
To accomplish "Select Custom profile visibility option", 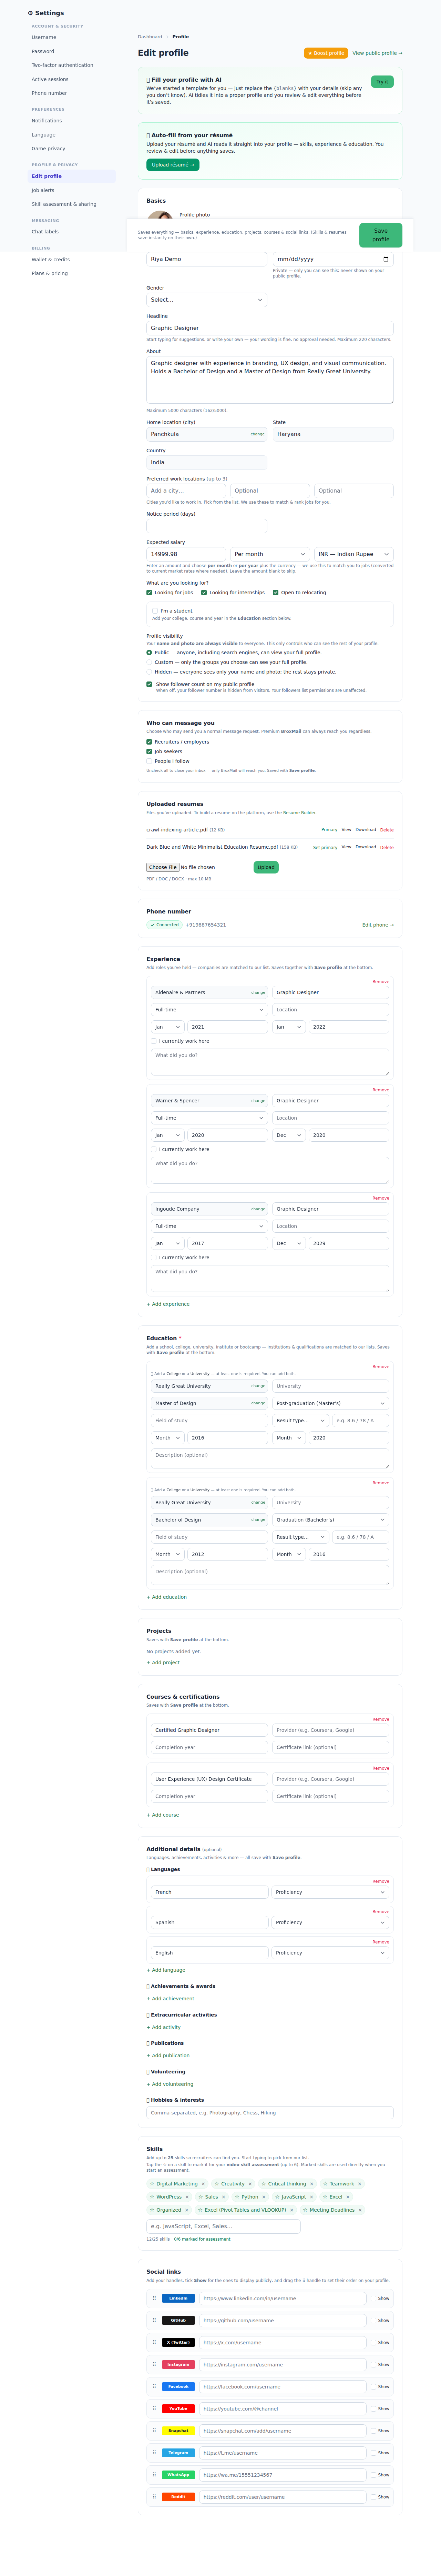I will 149,662.
